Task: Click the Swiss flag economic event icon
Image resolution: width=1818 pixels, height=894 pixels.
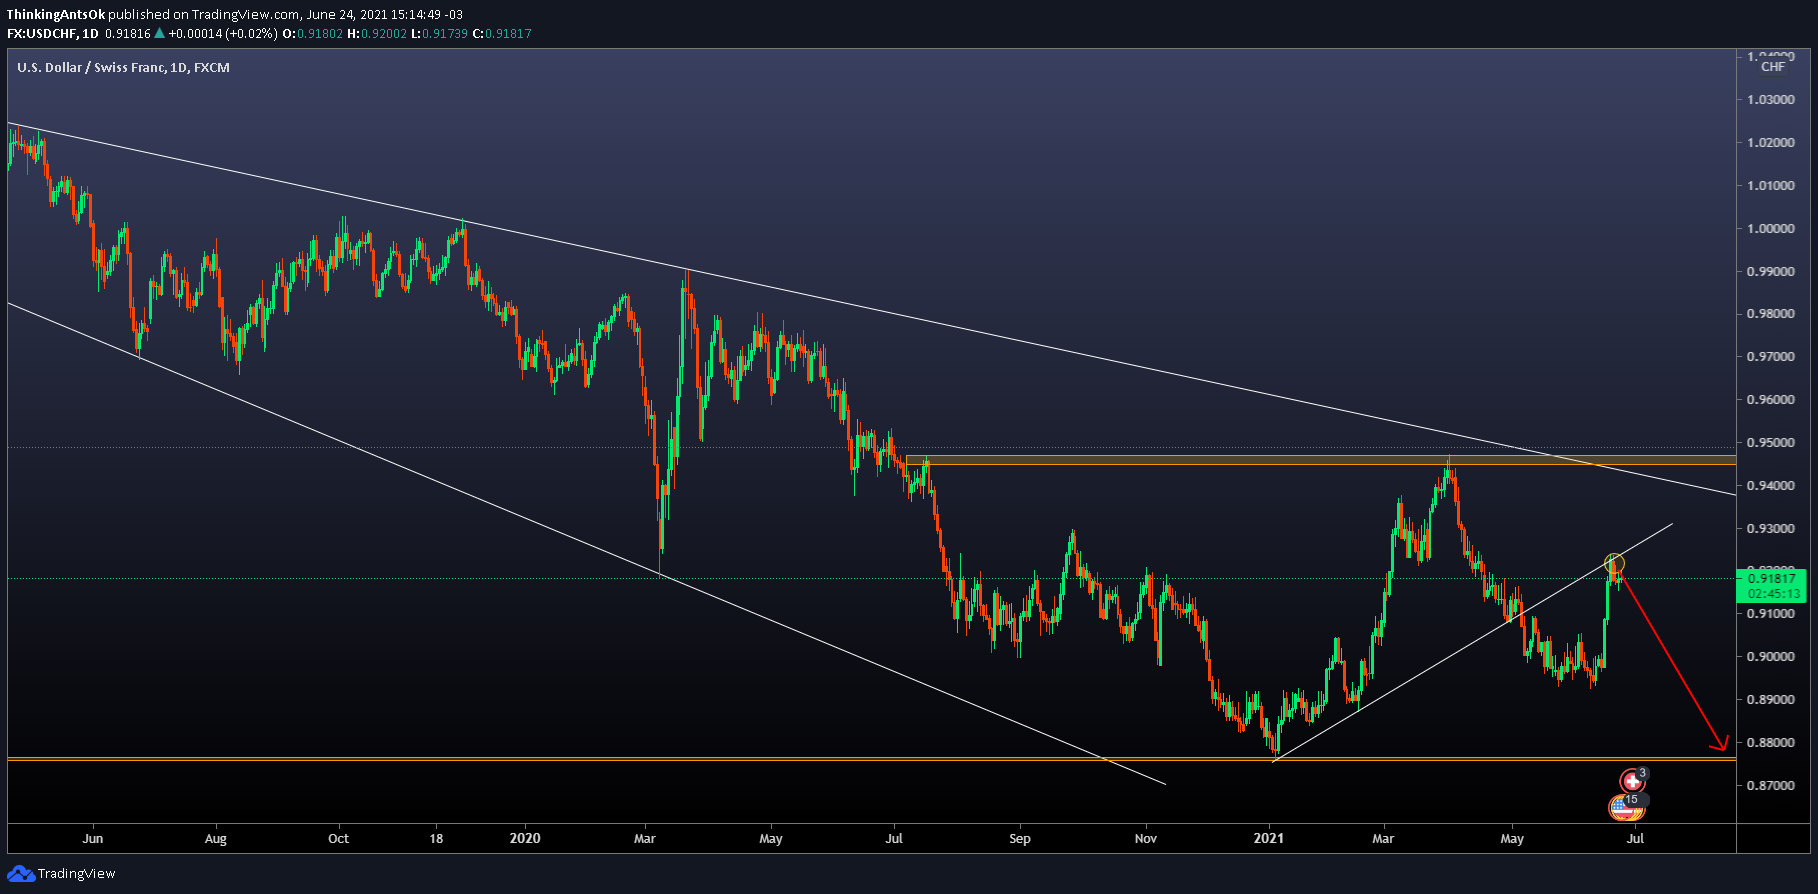Action: click(1632, 781)
